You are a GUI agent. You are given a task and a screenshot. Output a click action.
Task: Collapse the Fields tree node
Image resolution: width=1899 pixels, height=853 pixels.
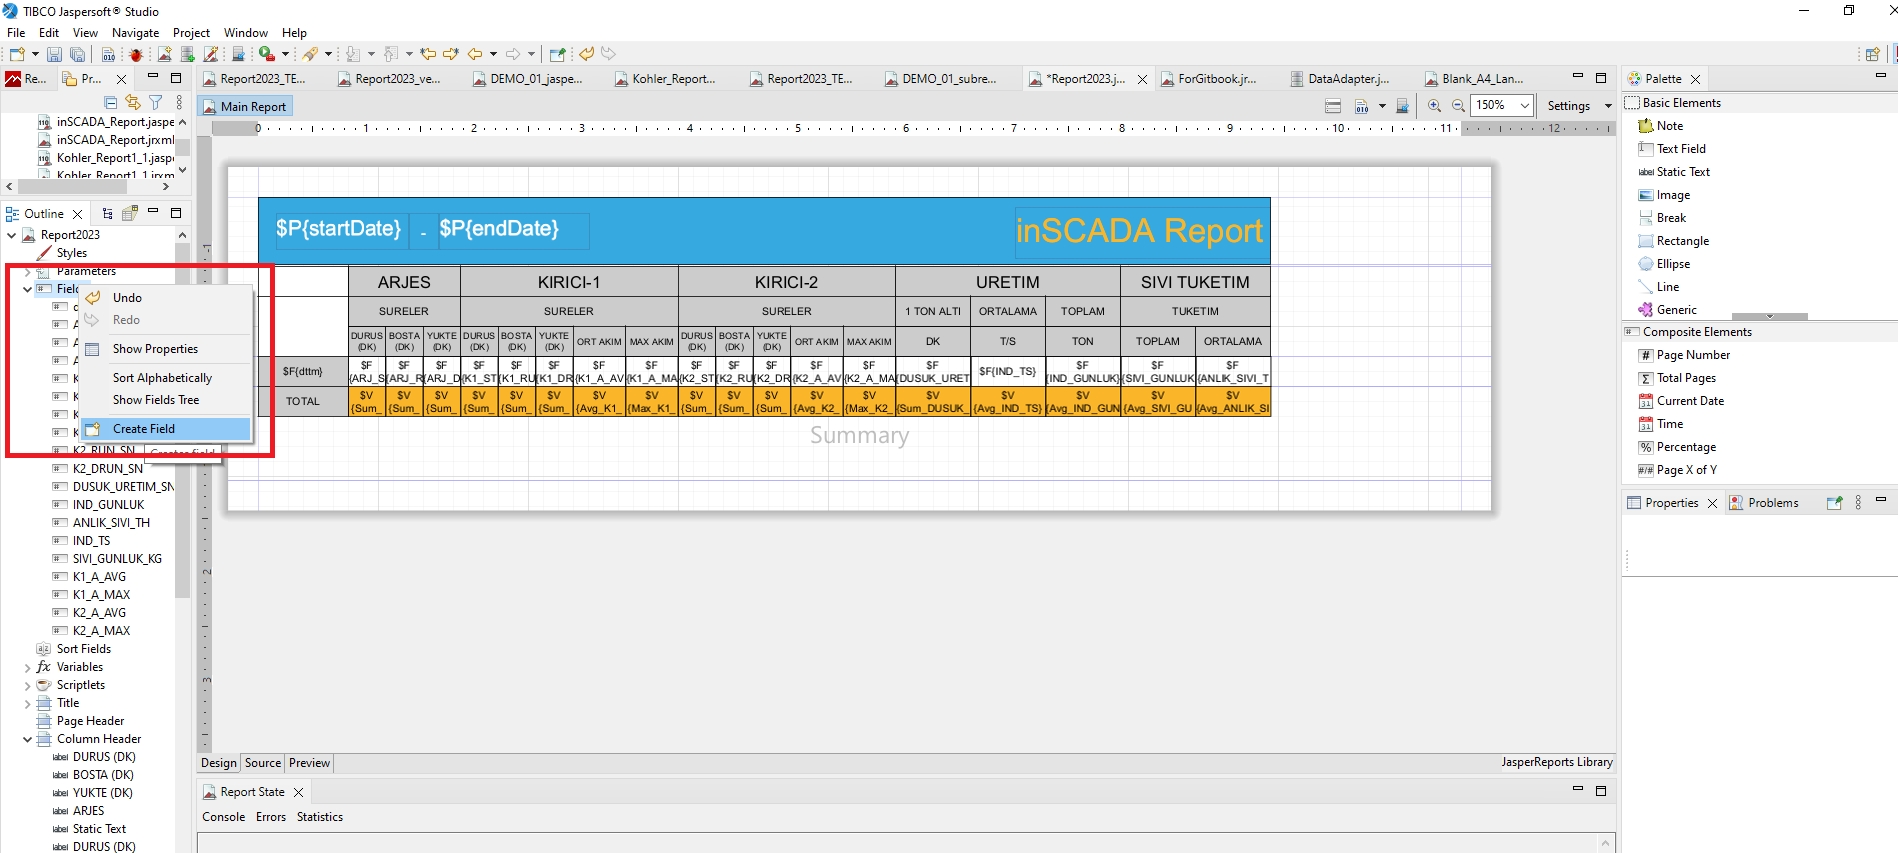pos(27,289)
